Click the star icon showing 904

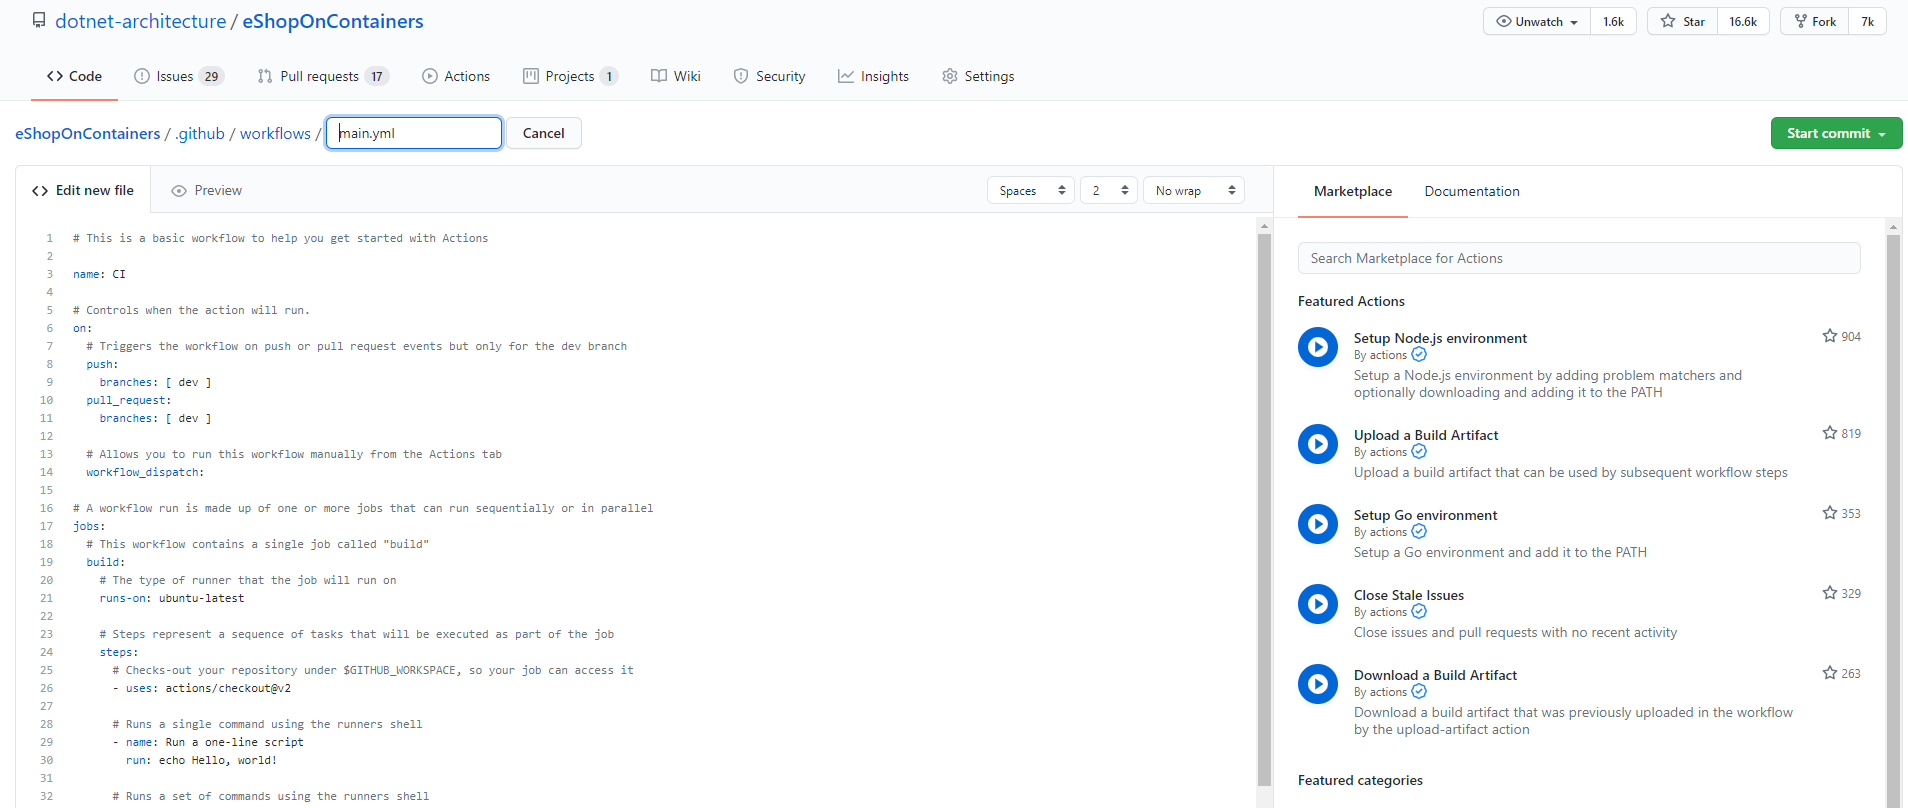click(x=1830, y=336)
